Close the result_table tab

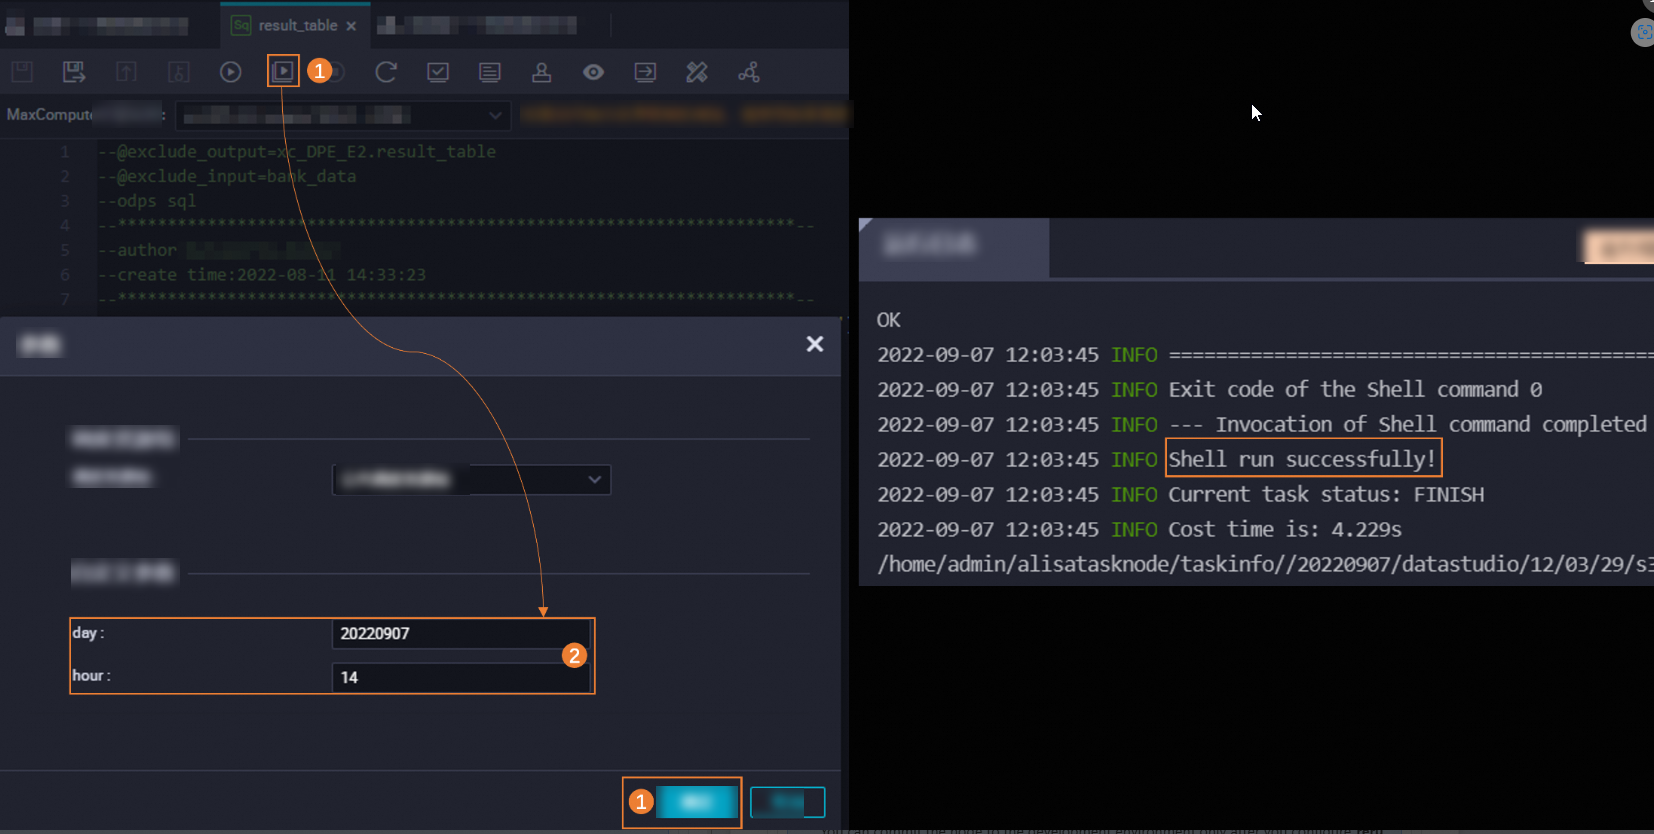click(x=351, y=26)
